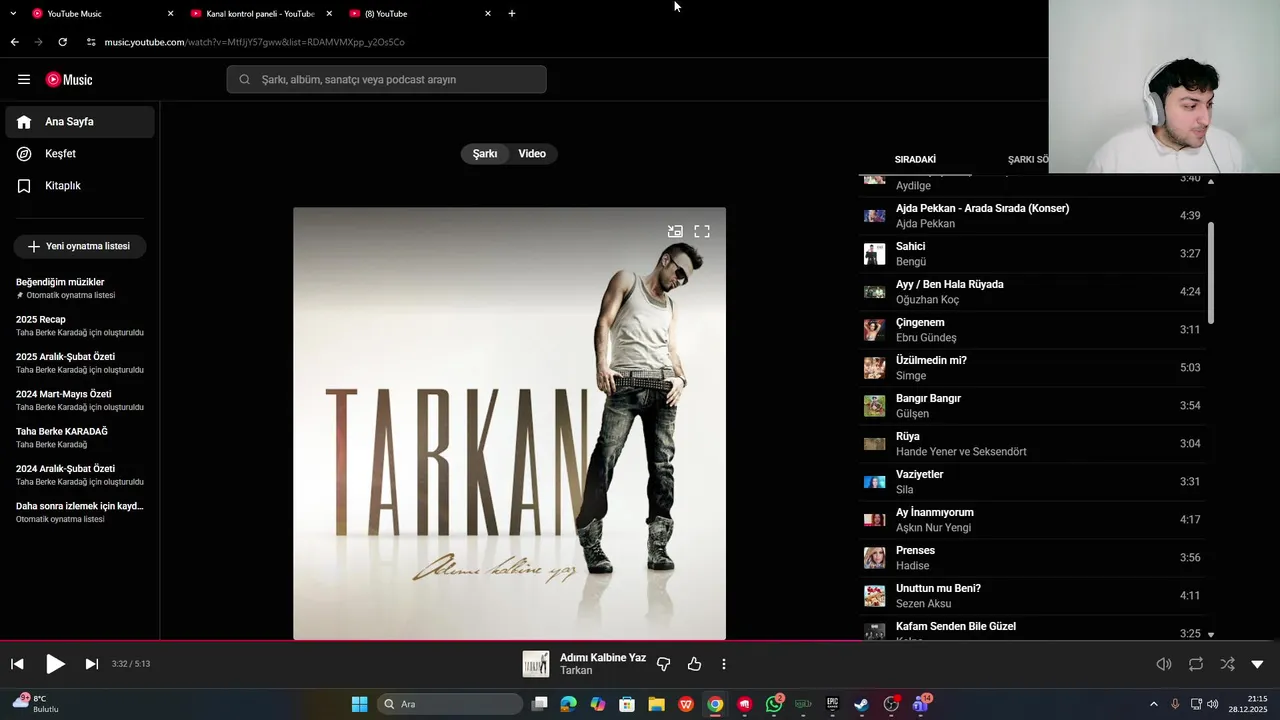
Task: Dislike Adımı Kalbine Yaz
Action: point(663,664)
